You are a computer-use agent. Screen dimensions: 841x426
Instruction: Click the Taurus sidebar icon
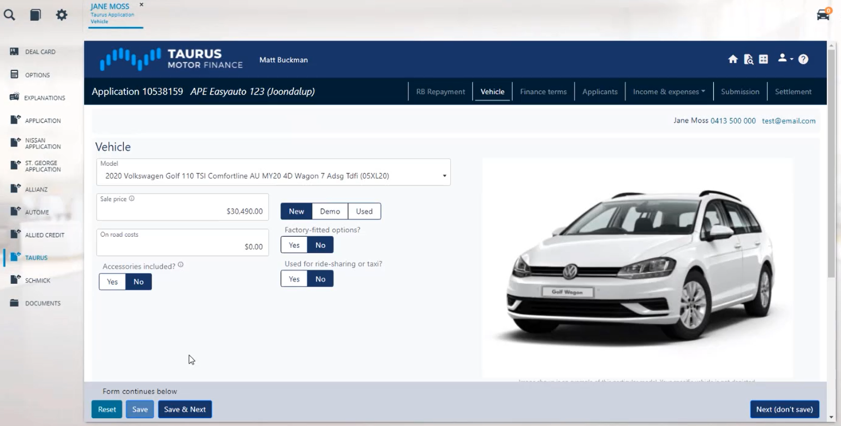click(15, 257)
